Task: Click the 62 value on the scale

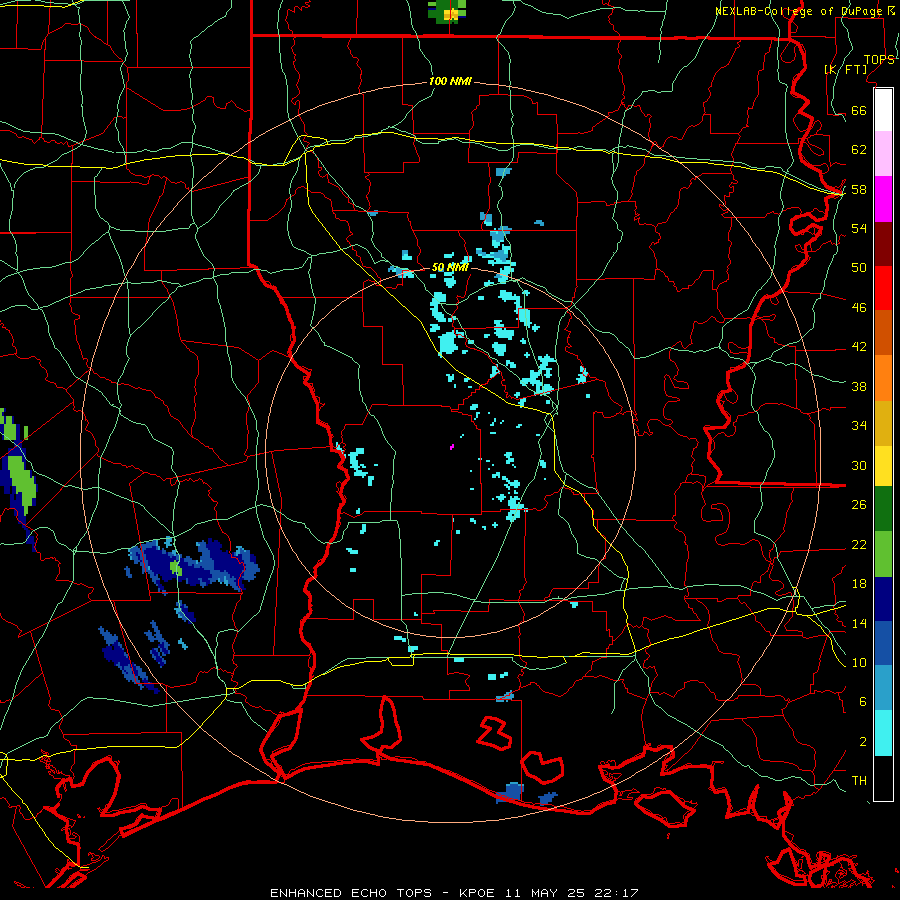Action: click(x=859, y=150)
